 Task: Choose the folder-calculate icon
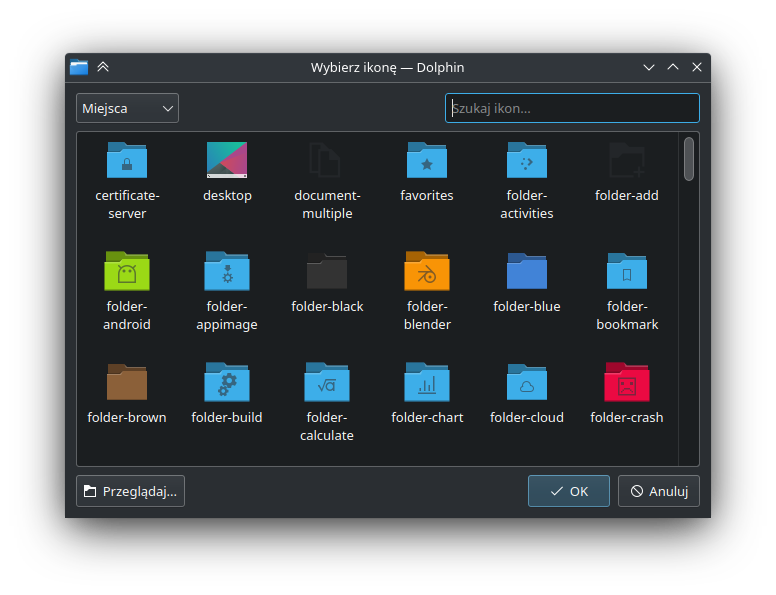(327, 382)
